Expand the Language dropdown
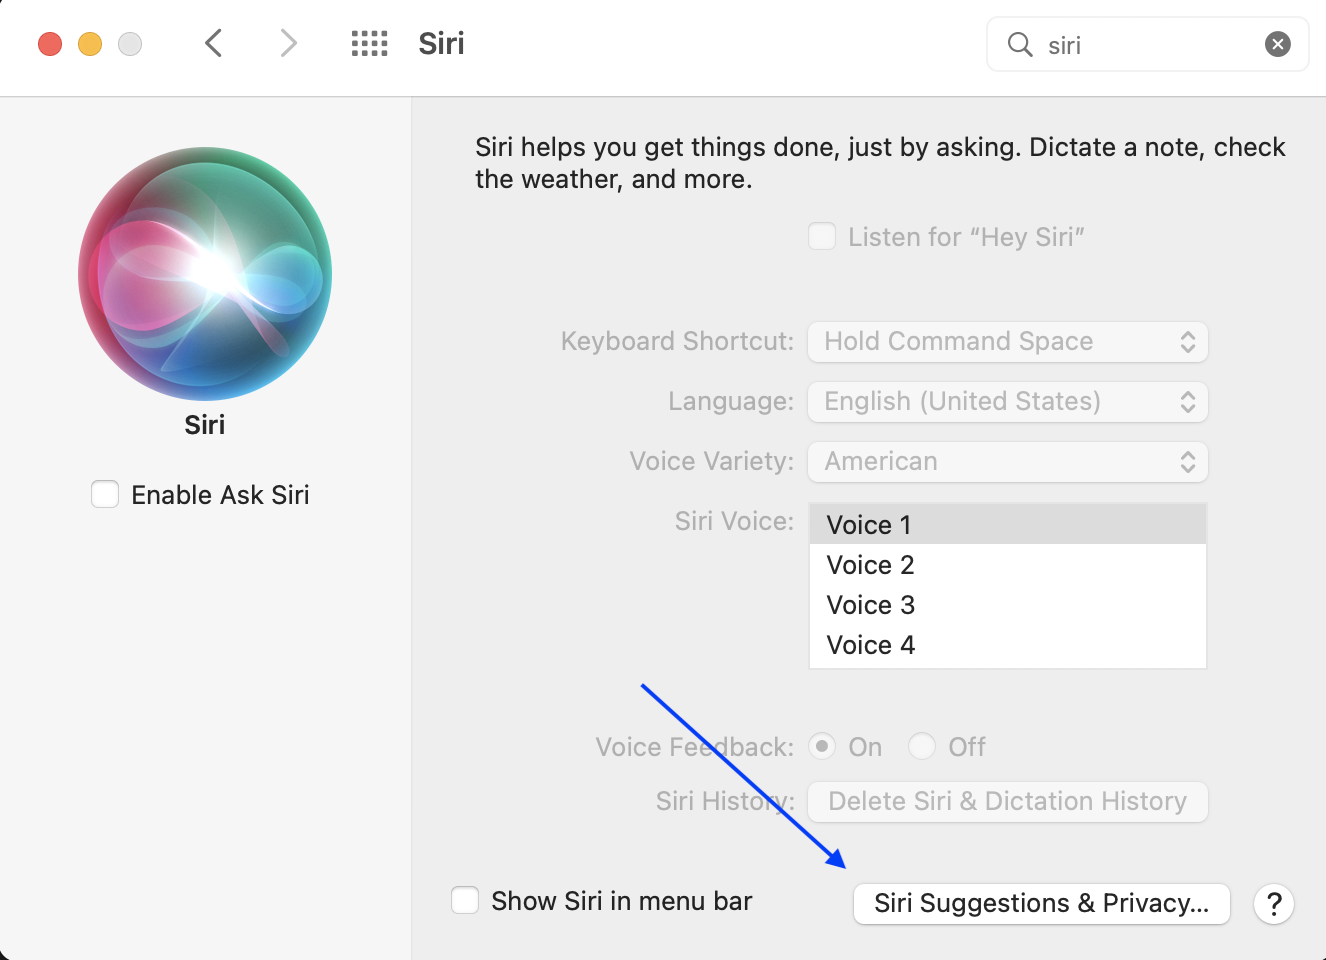The height and width of the screenshot is (960, 1326). 1007,402
